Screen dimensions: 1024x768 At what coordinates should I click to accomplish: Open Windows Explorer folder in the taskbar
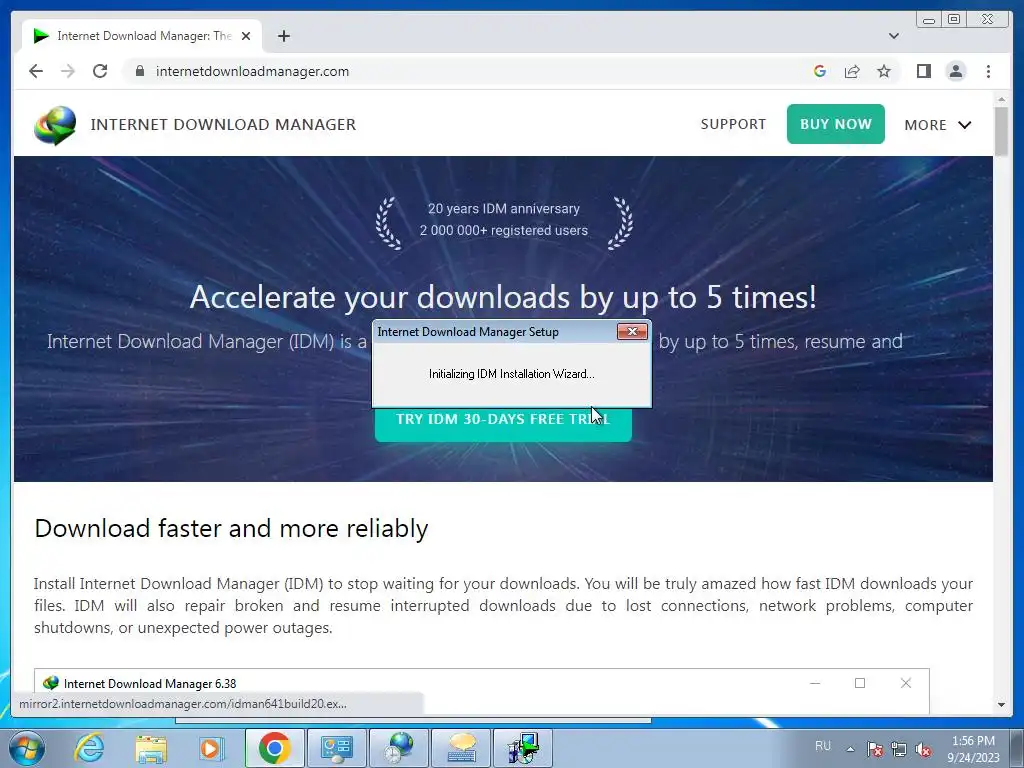(x=151, y=748)
